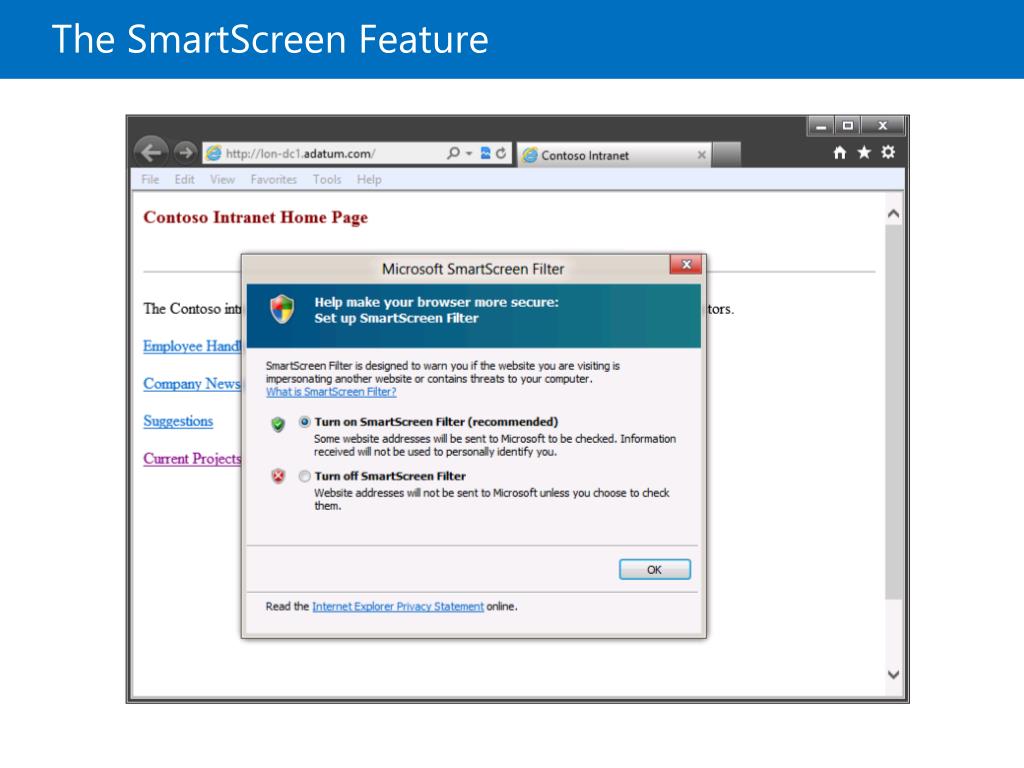Close the Contoso Intranet tab

tap(701, 155)
